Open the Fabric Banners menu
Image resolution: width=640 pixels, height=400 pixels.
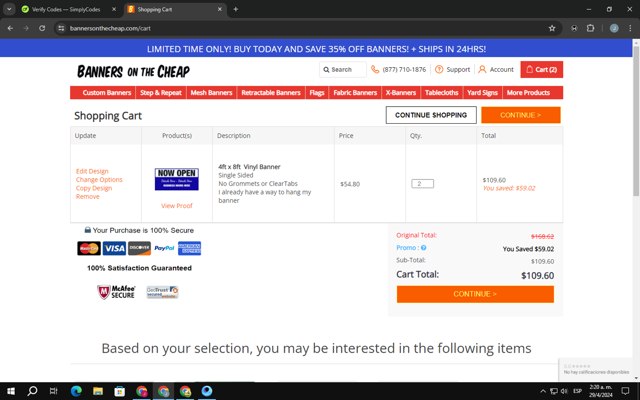click(355, 93)
